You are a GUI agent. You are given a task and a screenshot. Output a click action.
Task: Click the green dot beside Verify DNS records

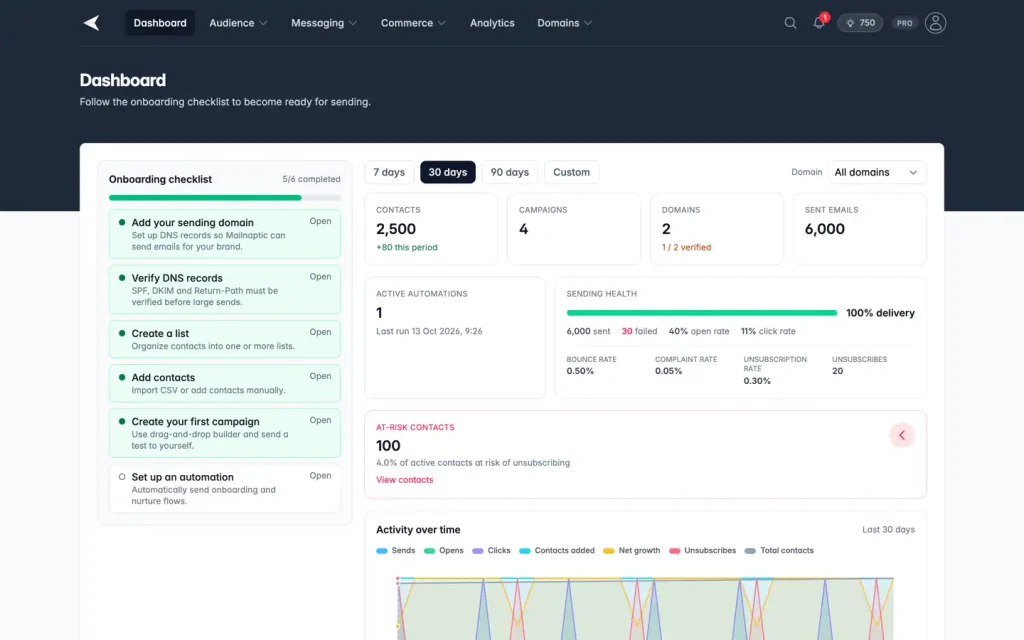[121, 278]
